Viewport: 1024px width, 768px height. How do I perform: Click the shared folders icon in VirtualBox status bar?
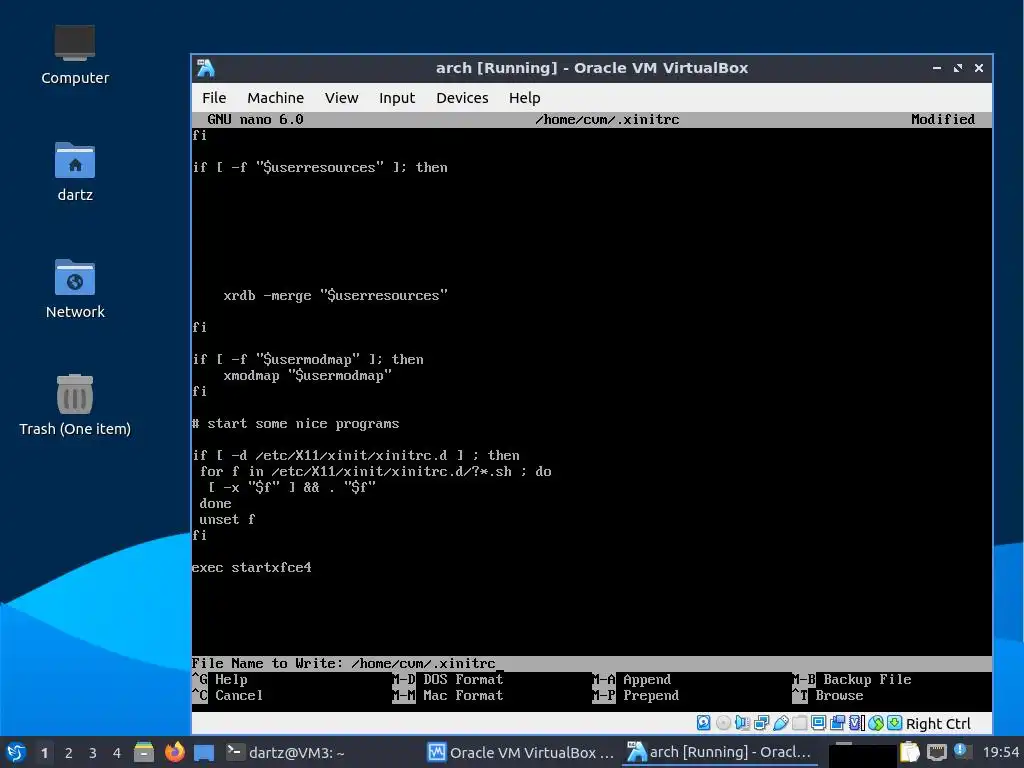[799, 723]
